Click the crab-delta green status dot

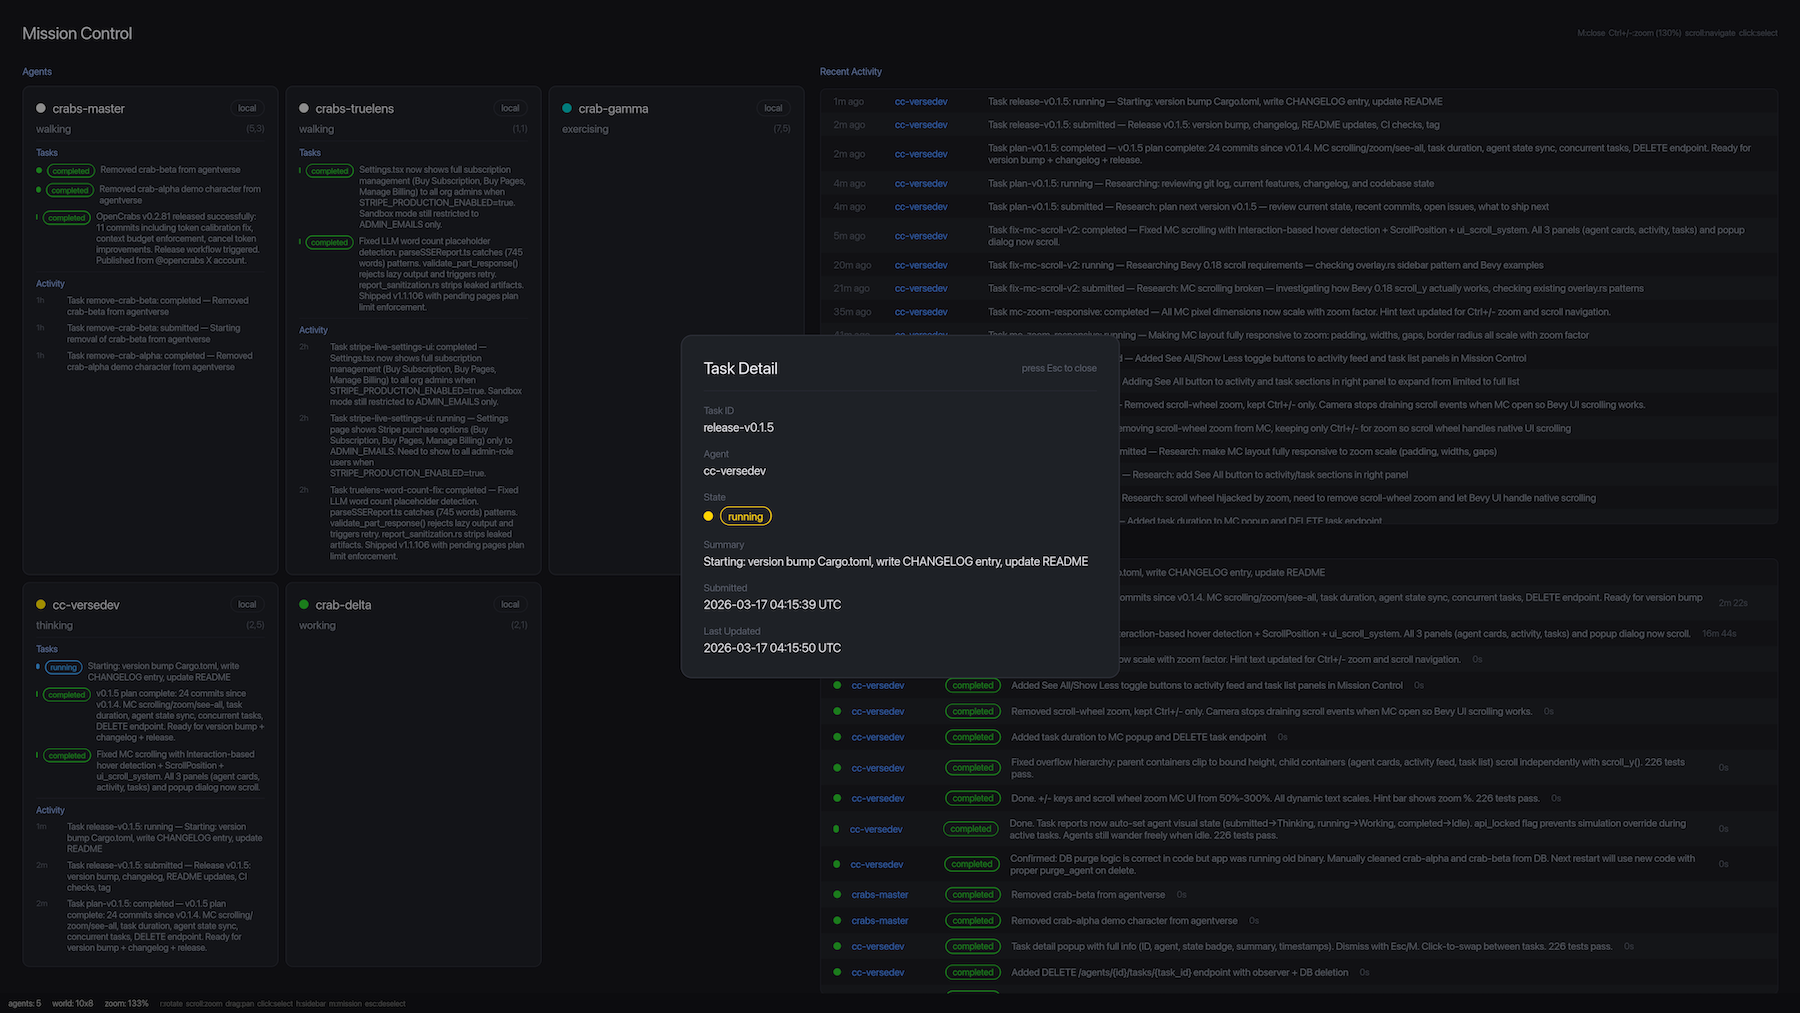click(304, 604)
